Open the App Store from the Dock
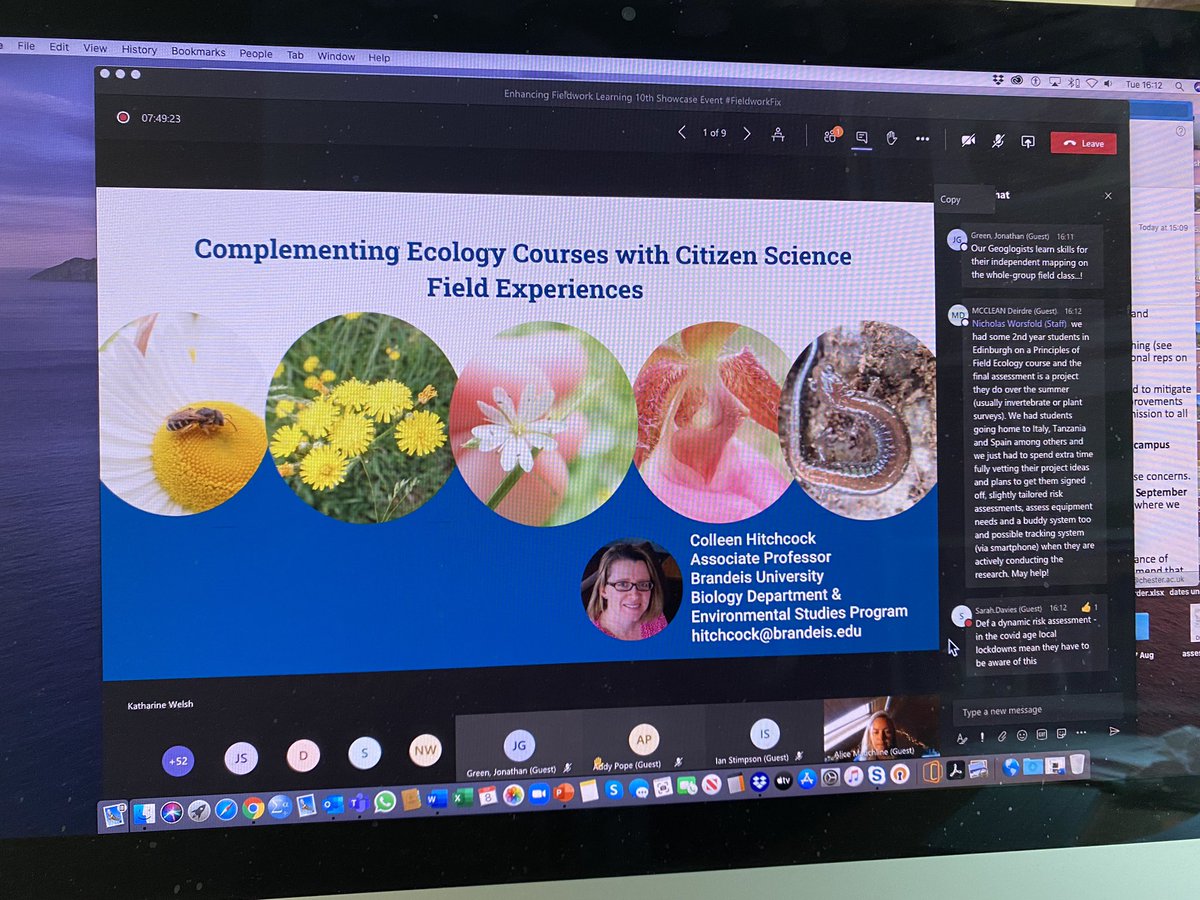Image resolution: width=1200 pixels, height=900 pixels. pyautogui.click(x=807, y=779)
